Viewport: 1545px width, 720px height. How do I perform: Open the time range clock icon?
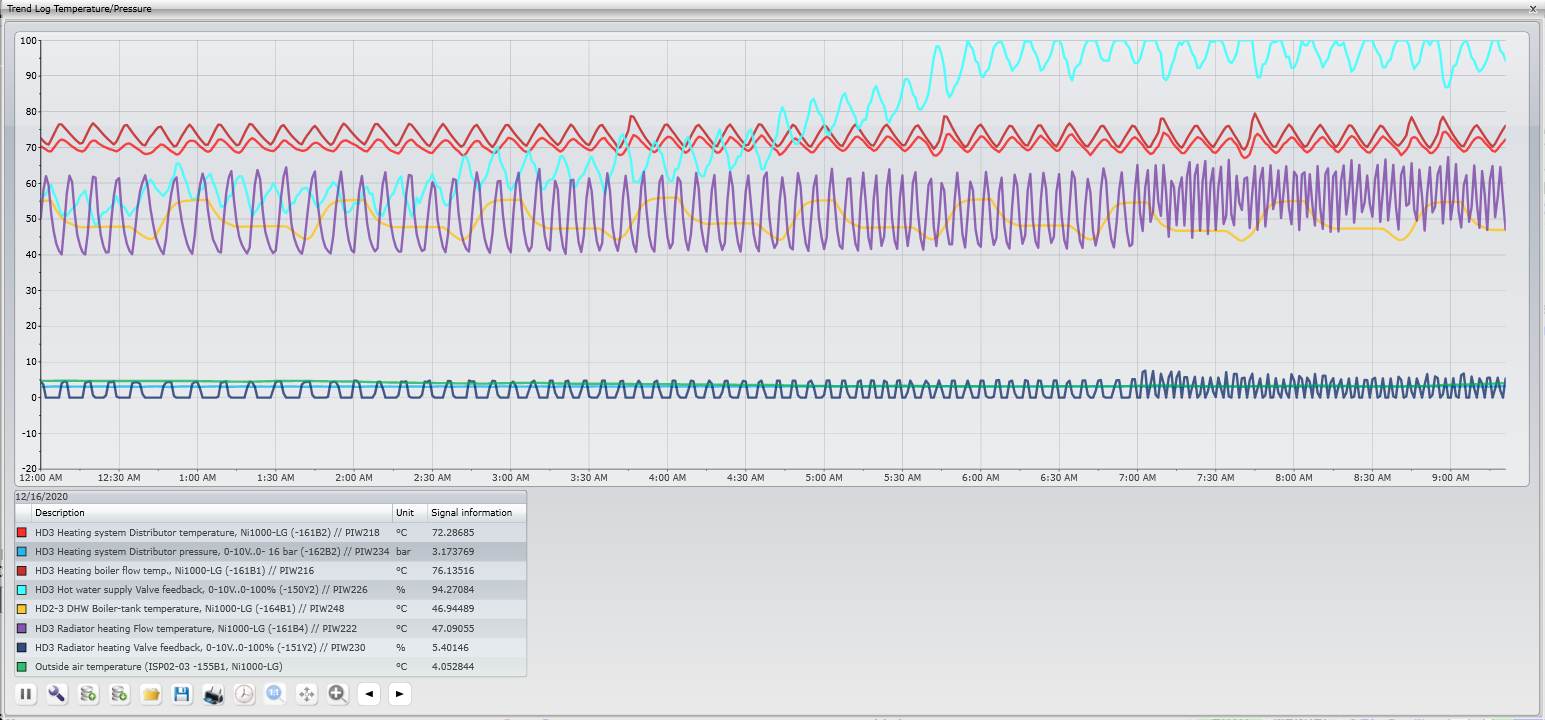click(x=244, y=694)
